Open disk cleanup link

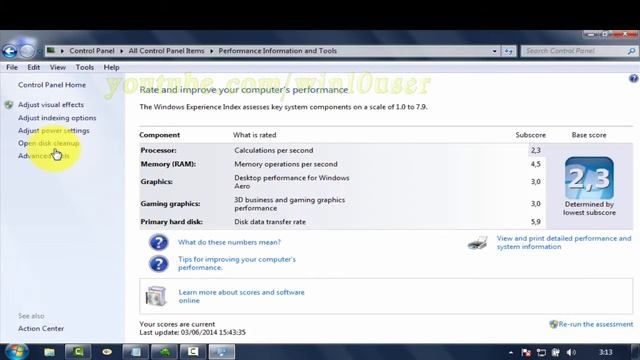49,143
